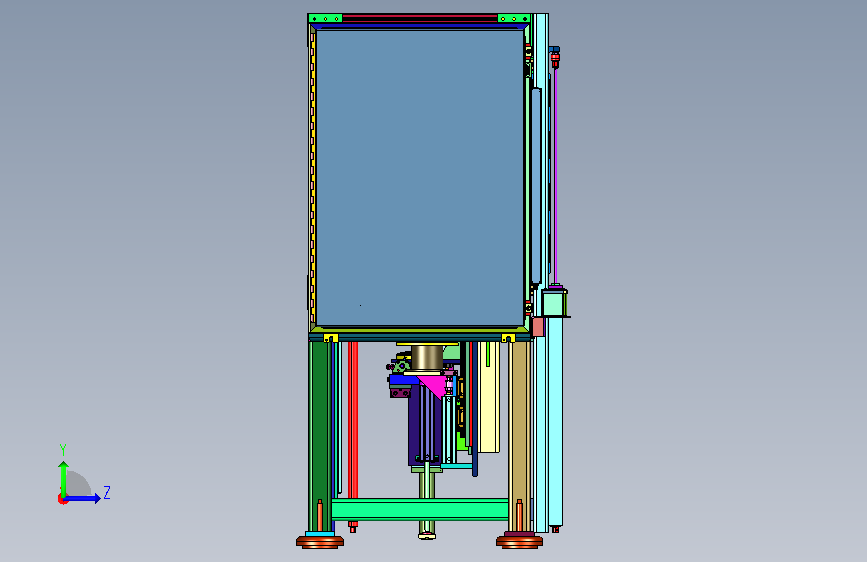Image resolution: width=867 pixels, height=562 pixels.
Task: Select the brass cylinder under the cabinet
Action: (x=427, y=358)
